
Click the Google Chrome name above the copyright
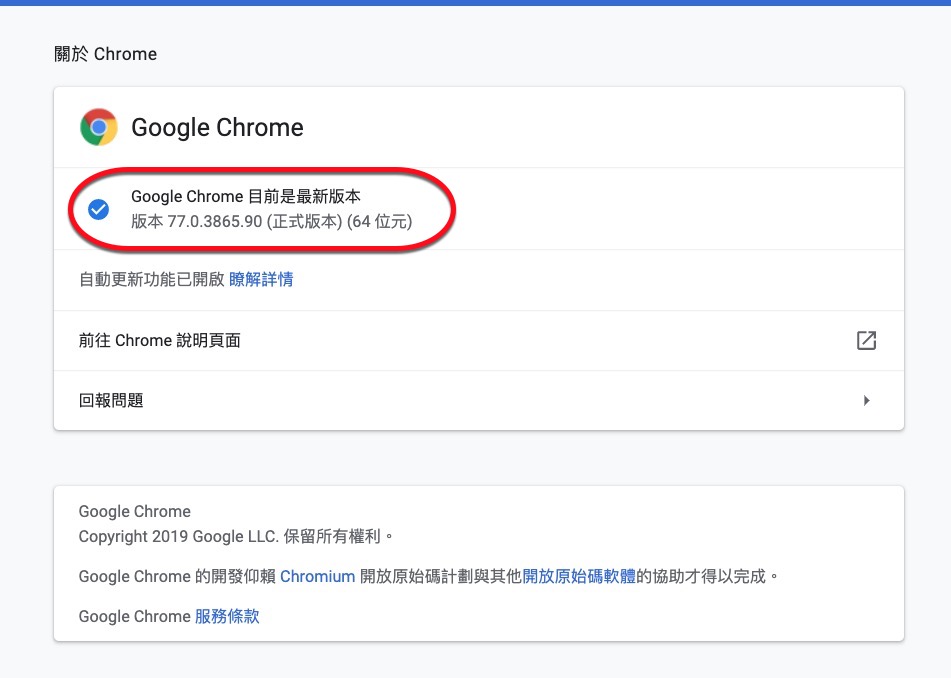coord(134,511)
